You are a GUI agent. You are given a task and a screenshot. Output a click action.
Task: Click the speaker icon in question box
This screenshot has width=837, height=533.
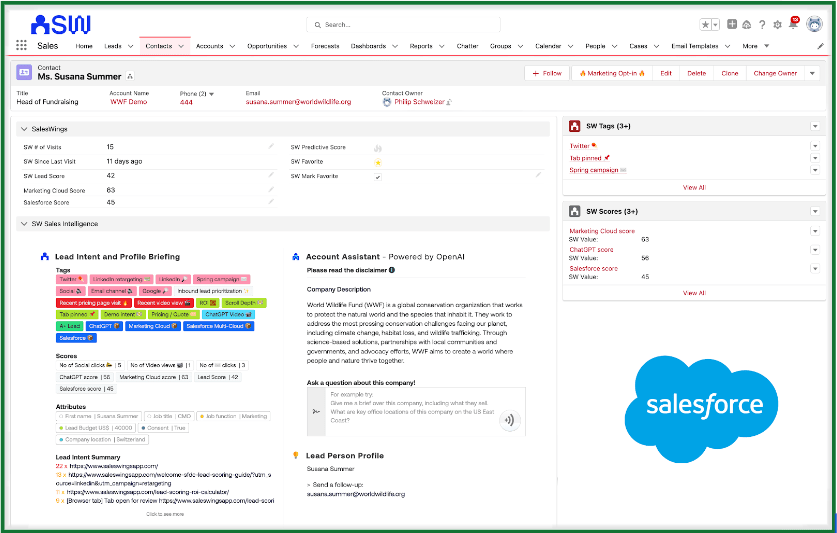click(509, 420)
